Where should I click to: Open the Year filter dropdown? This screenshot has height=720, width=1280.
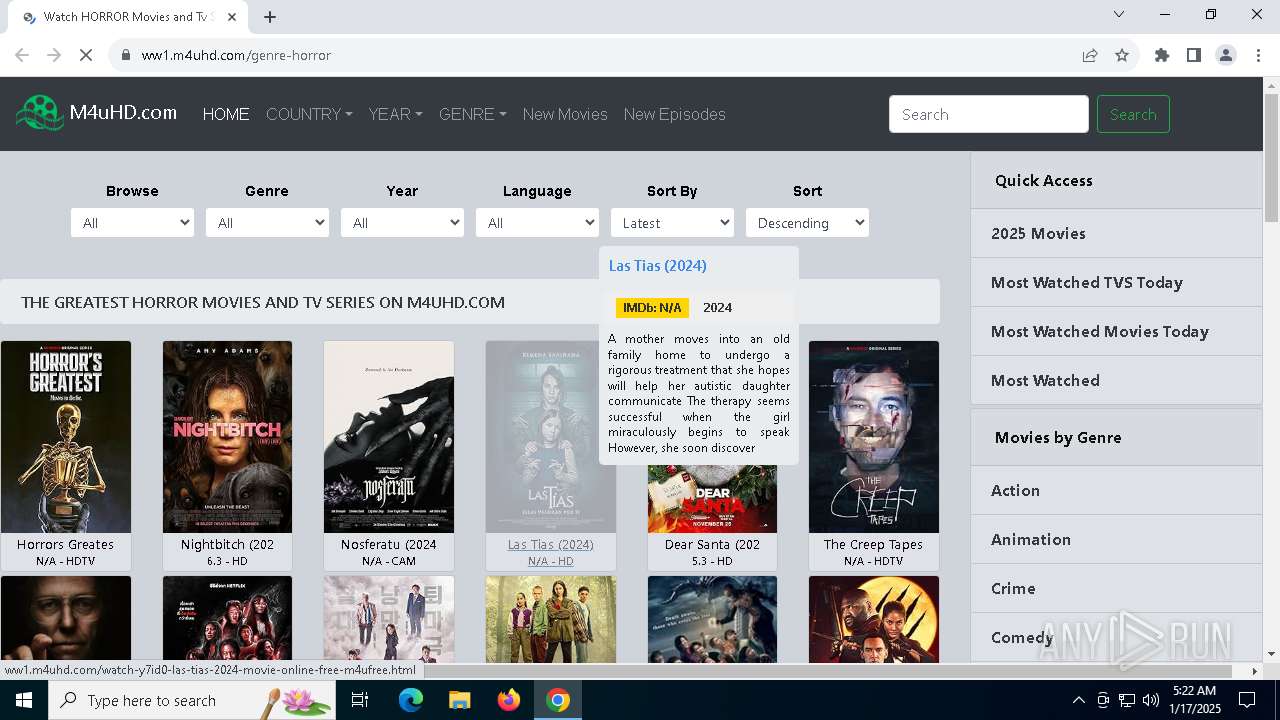click(x=402, y=223)
